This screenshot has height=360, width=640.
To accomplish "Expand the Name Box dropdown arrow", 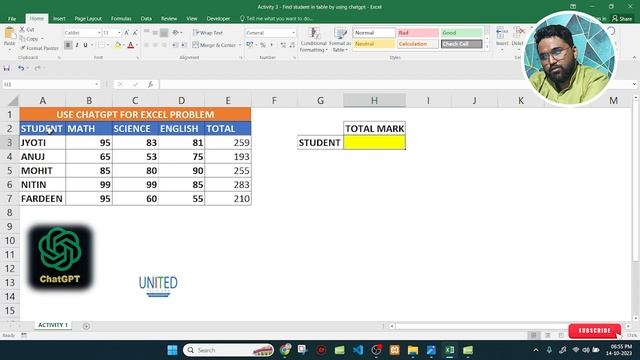I will (x=96, y=84).
